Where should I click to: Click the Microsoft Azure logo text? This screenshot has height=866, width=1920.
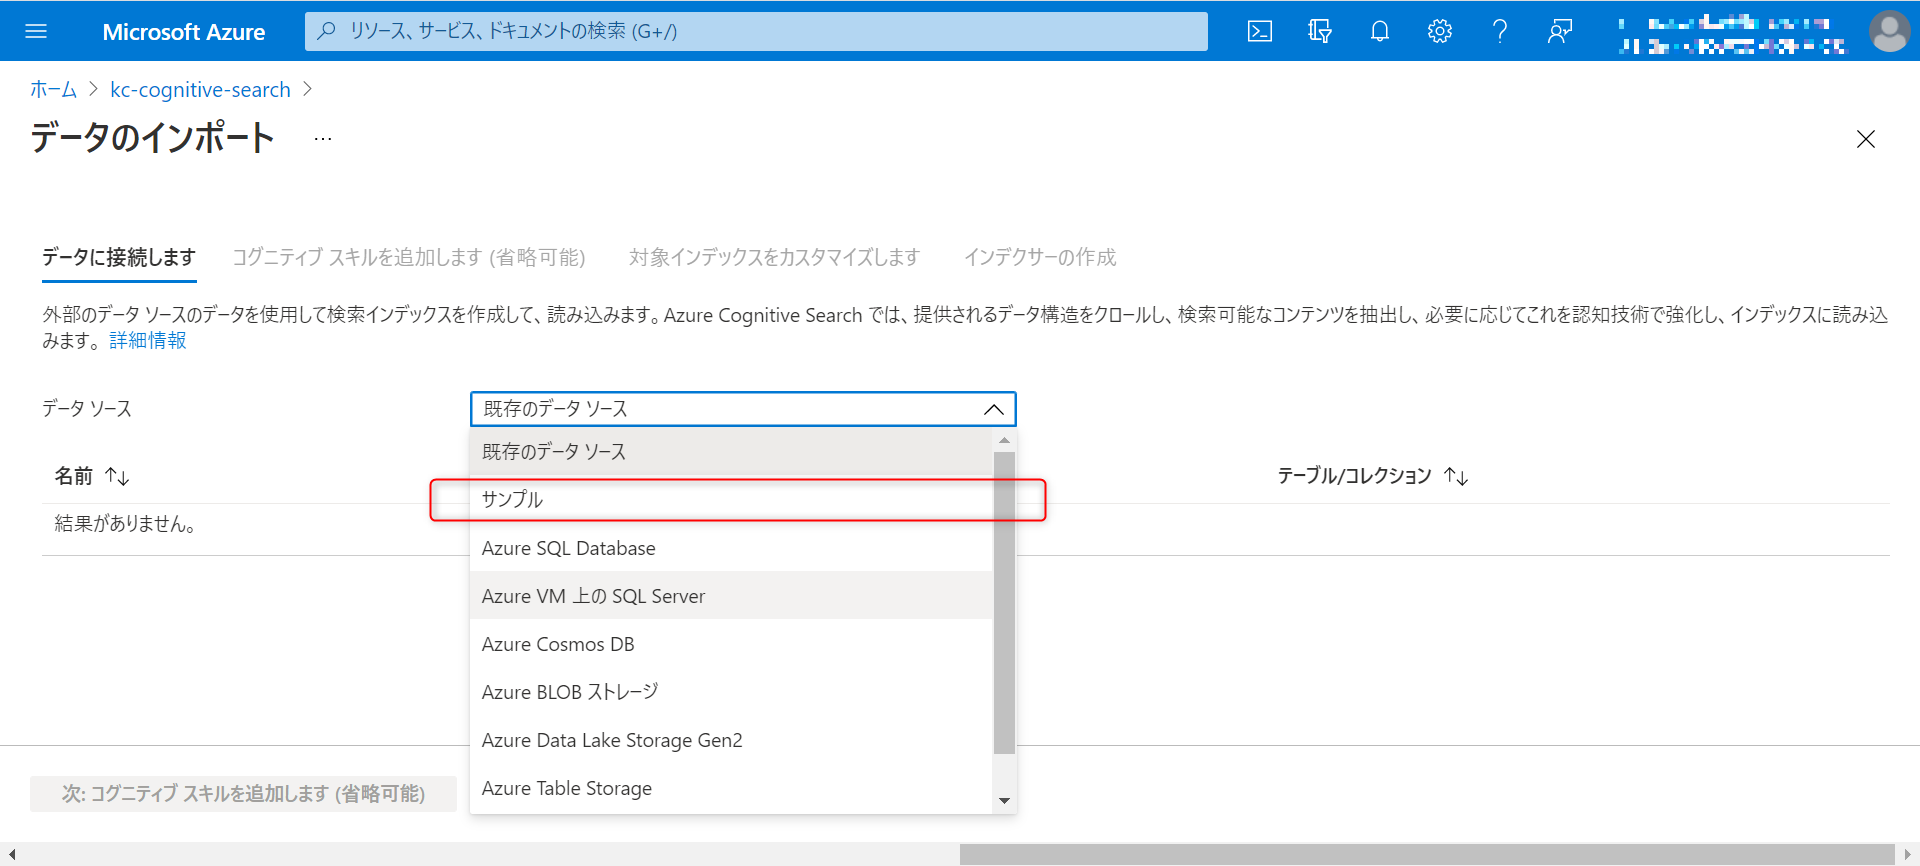tap(184, 32)
